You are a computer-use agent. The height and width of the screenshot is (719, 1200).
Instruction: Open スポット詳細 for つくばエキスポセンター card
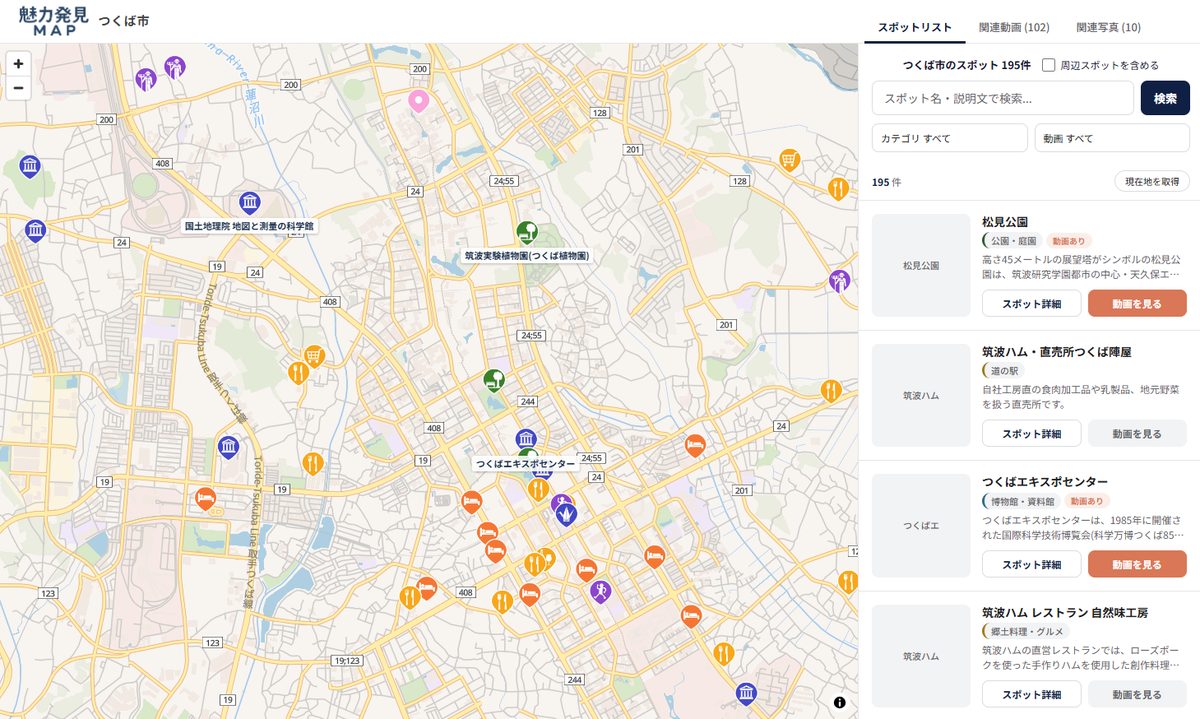(x=1031, y=564)
